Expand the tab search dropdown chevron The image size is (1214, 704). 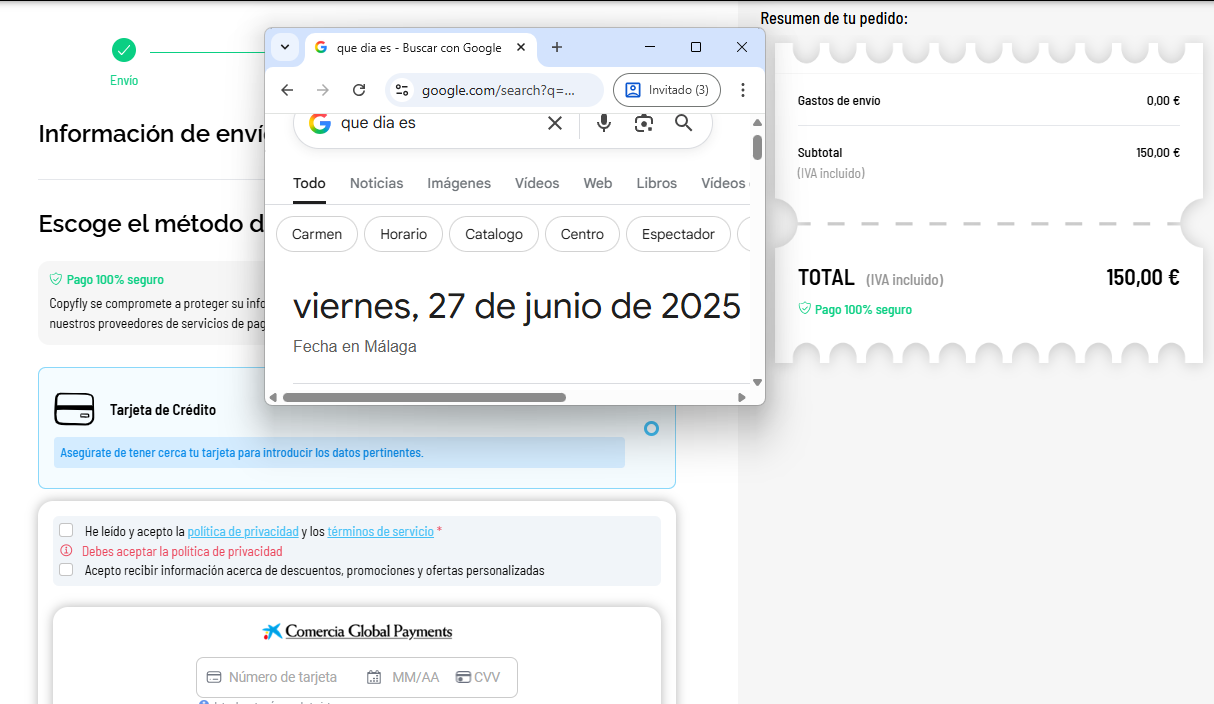coord(285,47)
